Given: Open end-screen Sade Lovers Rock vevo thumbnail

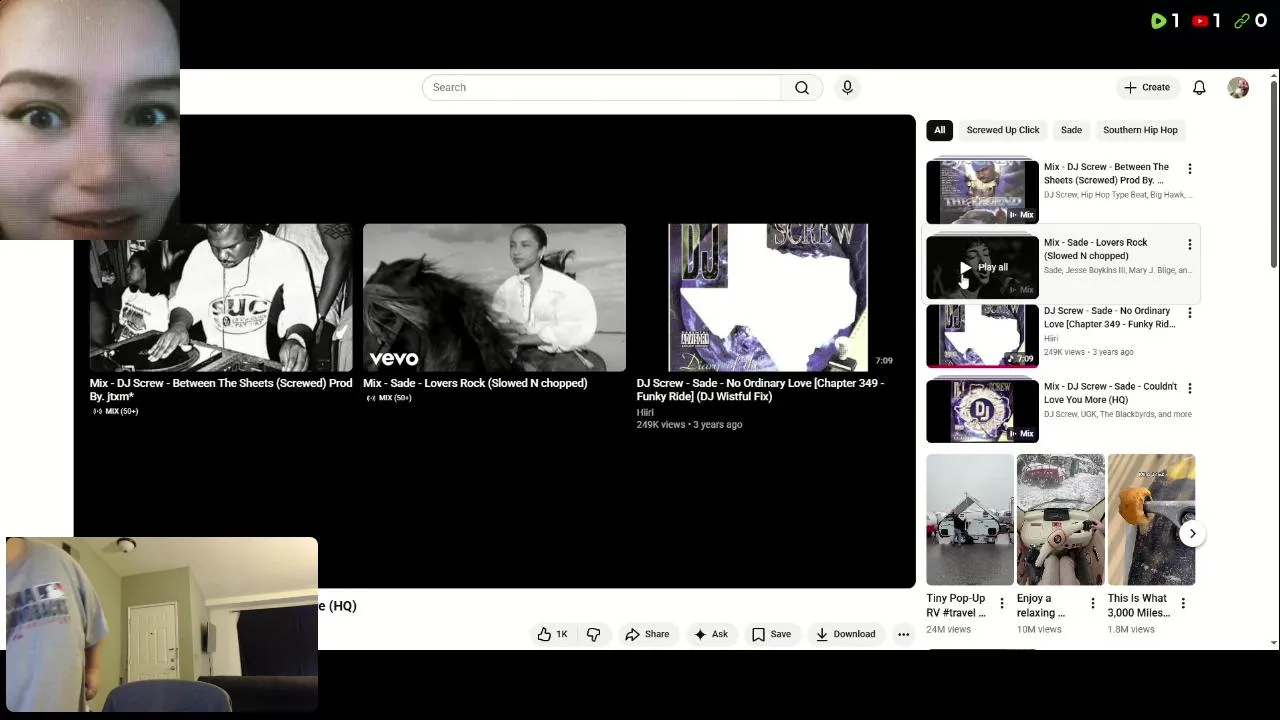Looking at the screenshot, I should tap(494, 298).
